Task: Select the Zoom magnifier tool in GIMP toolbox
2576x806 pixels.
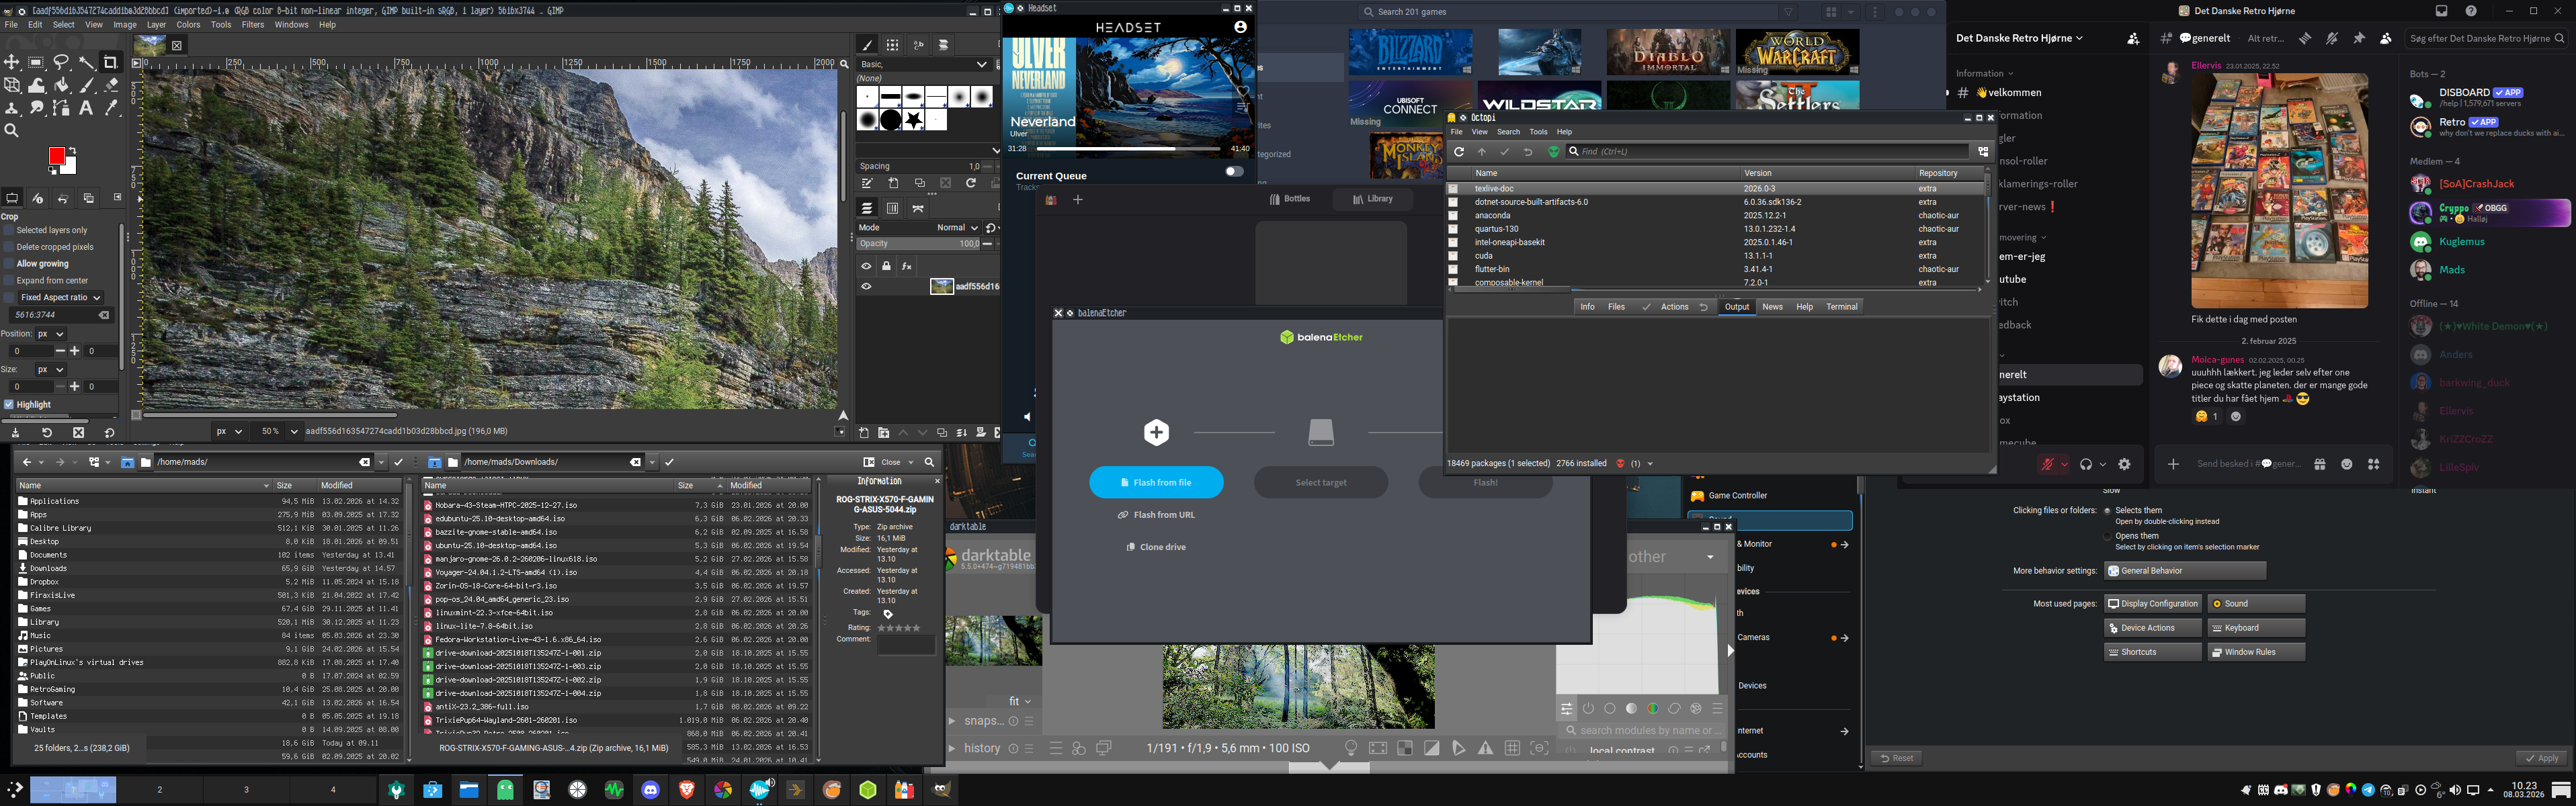Action: coord(12,130)
